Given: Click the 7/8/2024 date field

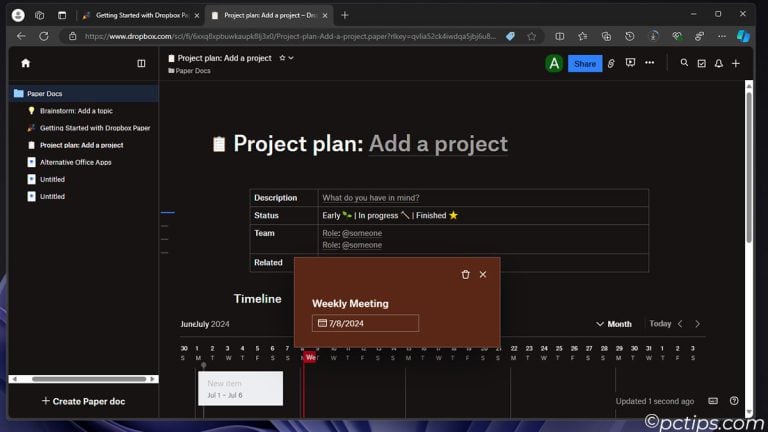Looking at the screenshot, I should 364,323.
